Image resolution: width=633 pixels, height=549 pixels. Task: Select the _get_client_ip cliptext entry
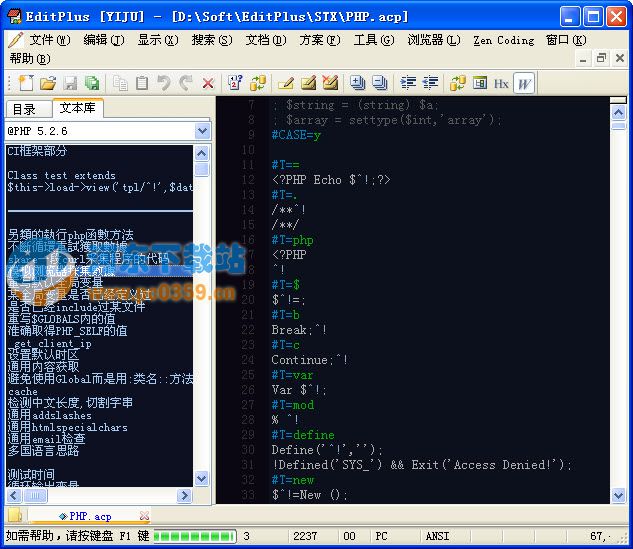52,344
